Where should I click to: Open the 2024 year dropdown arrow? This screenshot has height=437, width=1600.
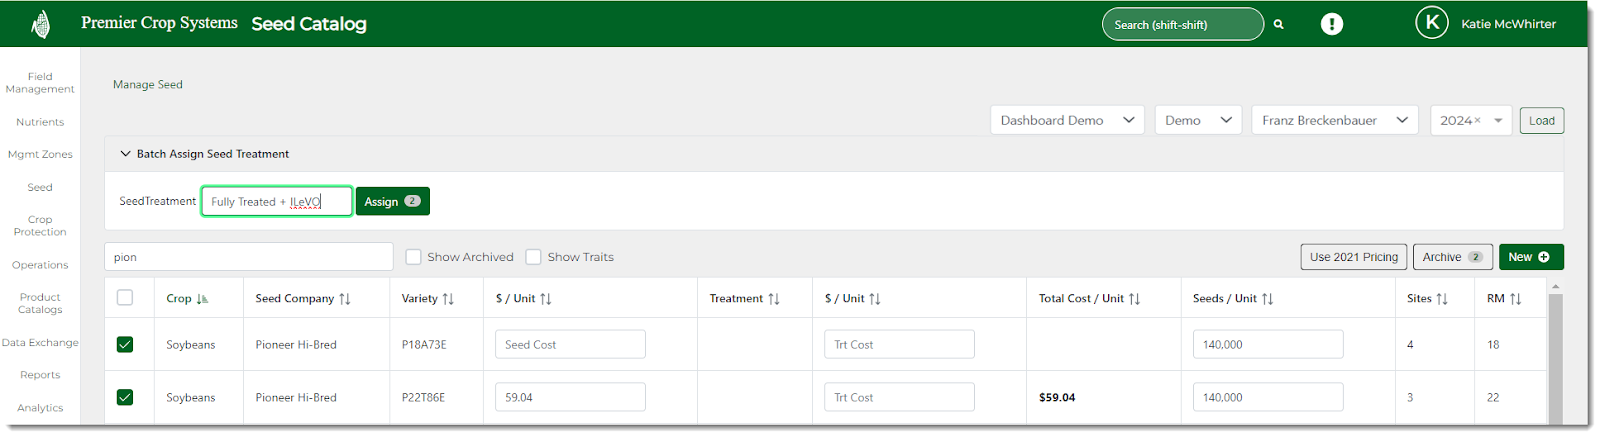click(1498, 121)
